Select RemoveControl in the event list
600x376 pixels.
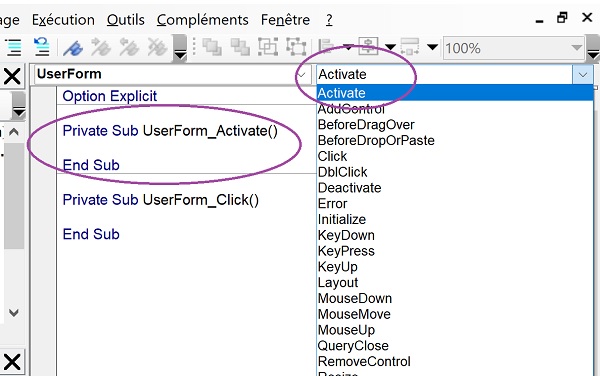click(455, 361)
